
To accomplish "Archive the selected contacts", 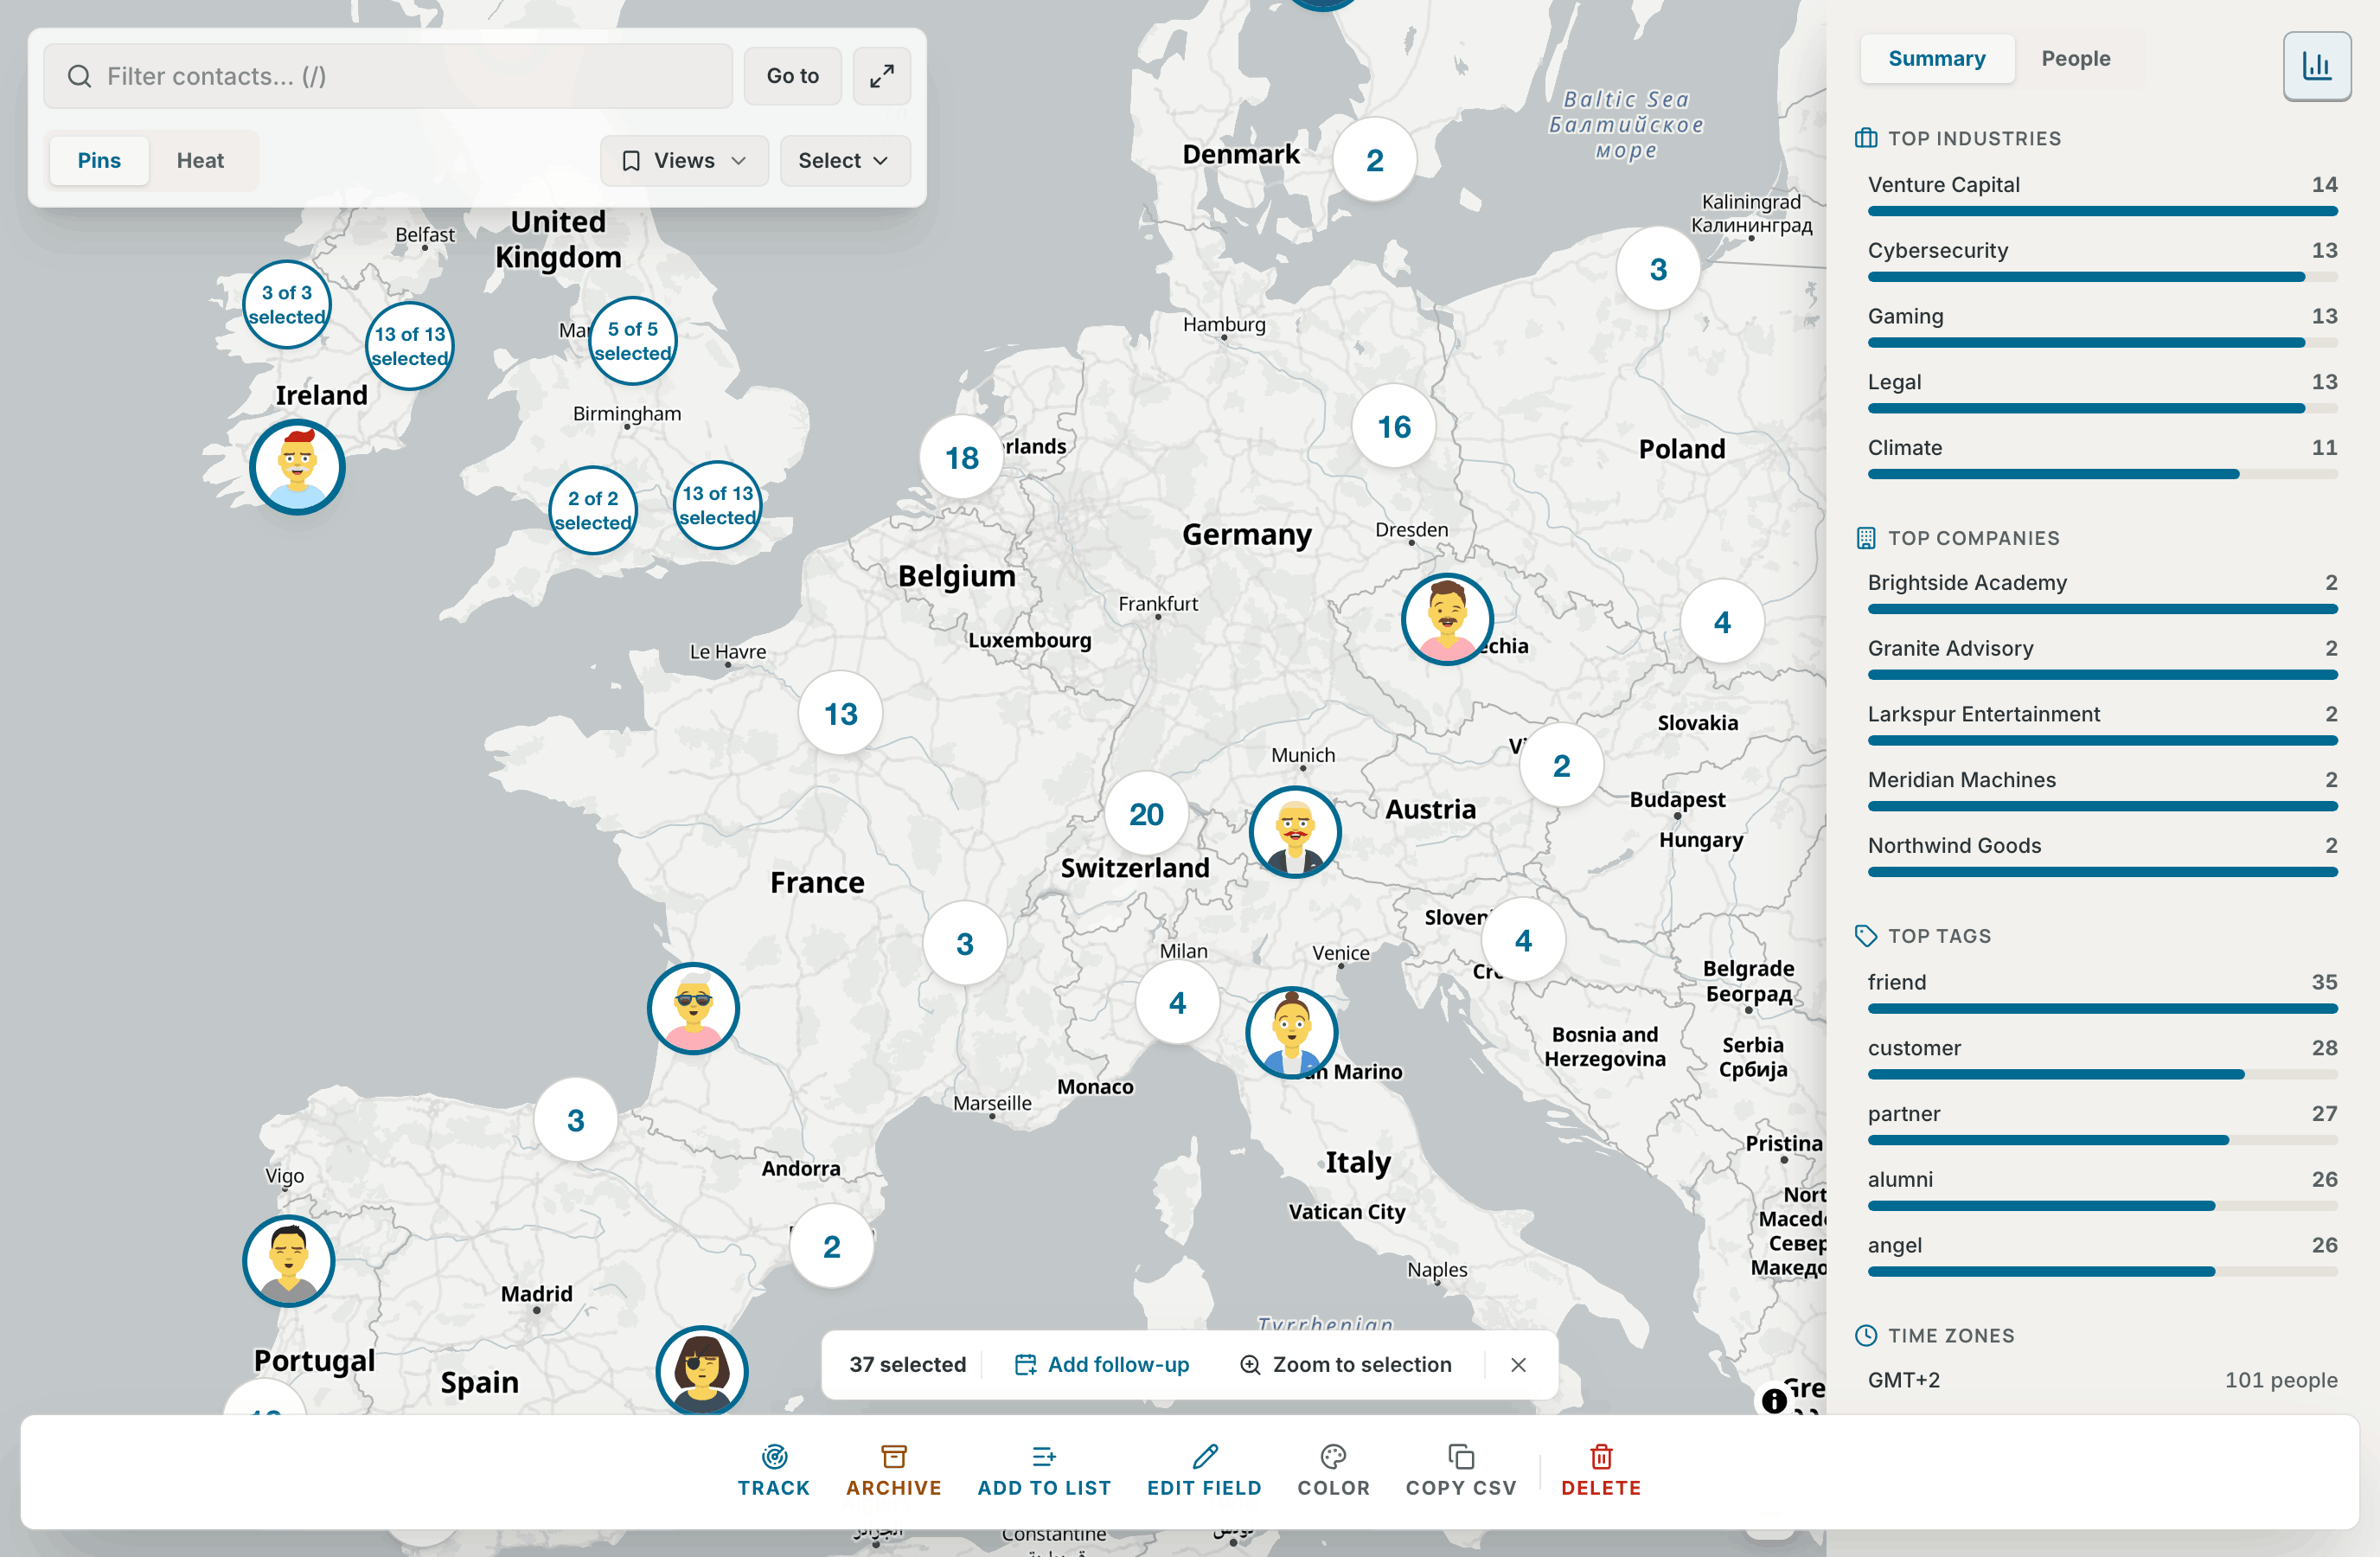I will 893,1470.
